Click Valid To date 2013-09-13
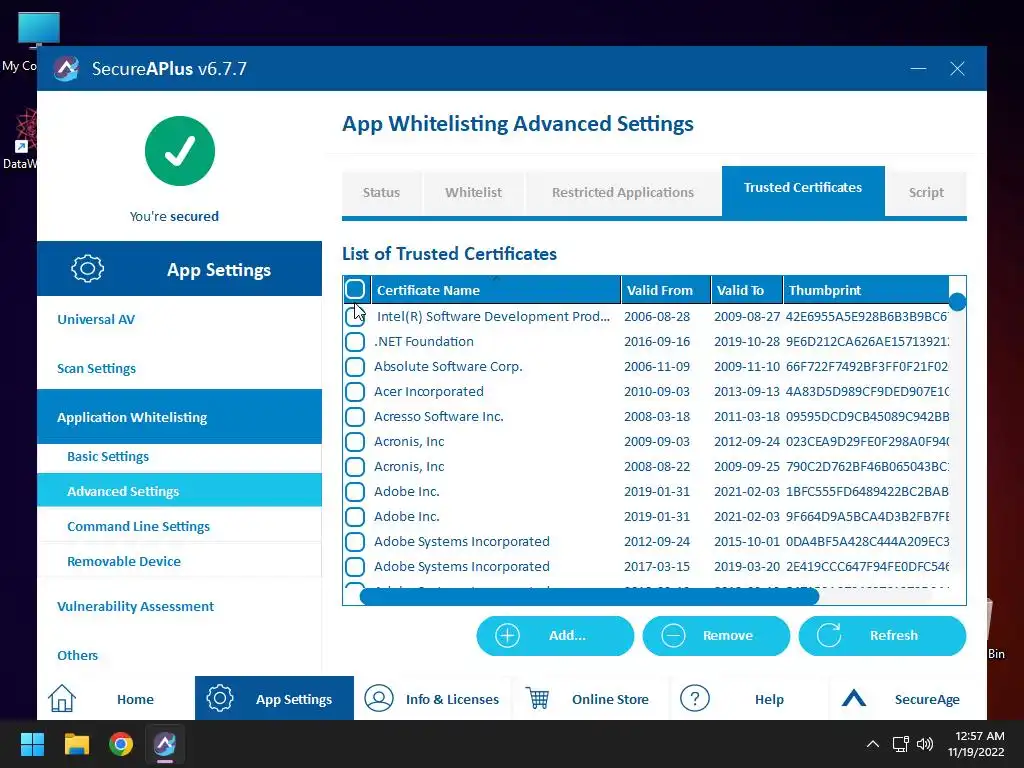 tap(746, 392)
